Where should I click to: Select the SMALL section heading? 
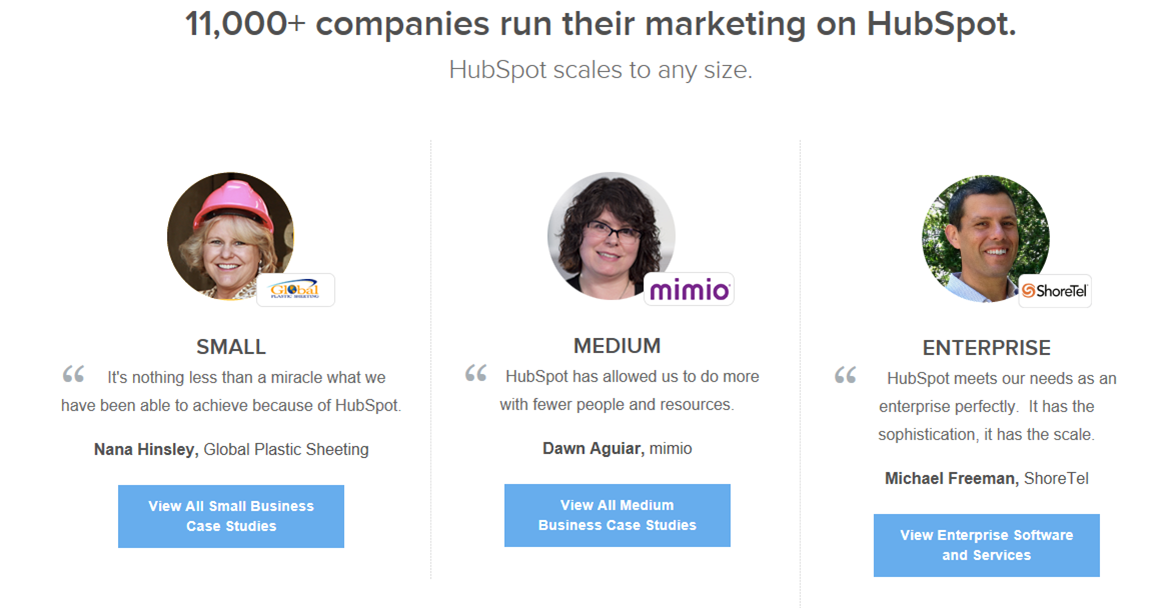click(231, 347)
